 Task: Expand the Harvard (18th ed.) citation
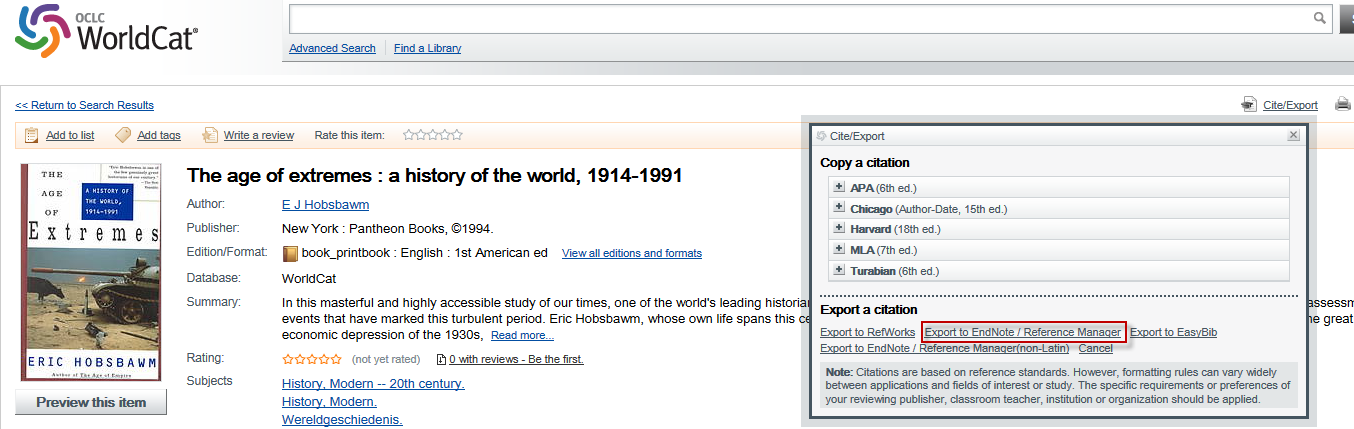tap(838, 229)
